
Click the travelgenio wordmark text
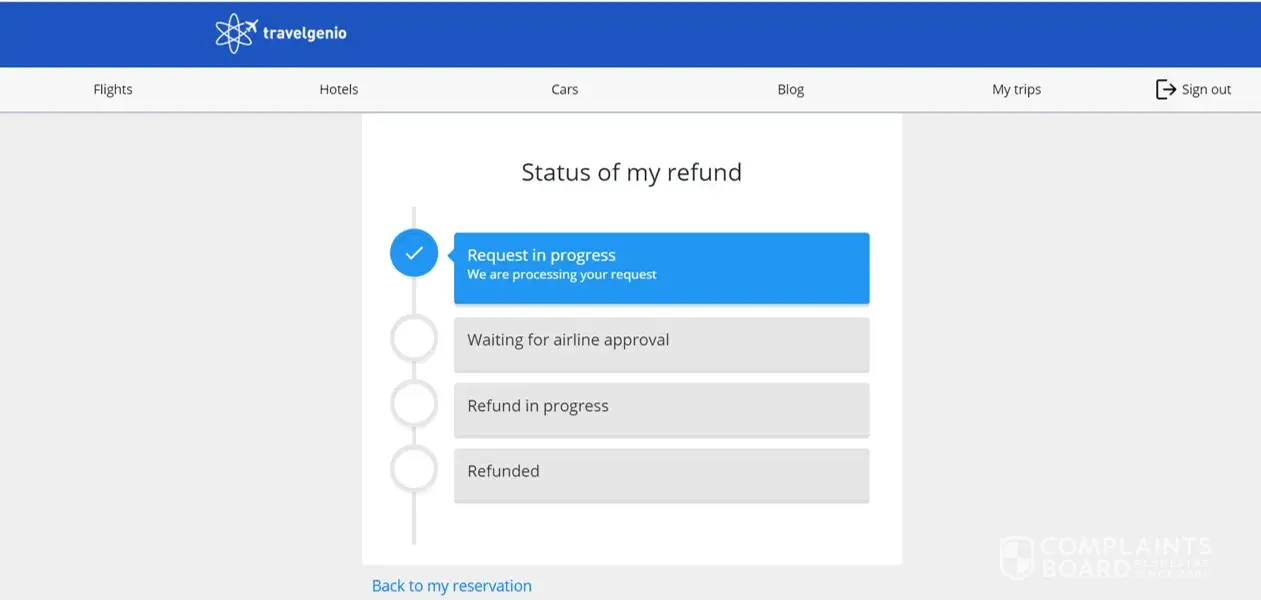click(x=304, y=33)
